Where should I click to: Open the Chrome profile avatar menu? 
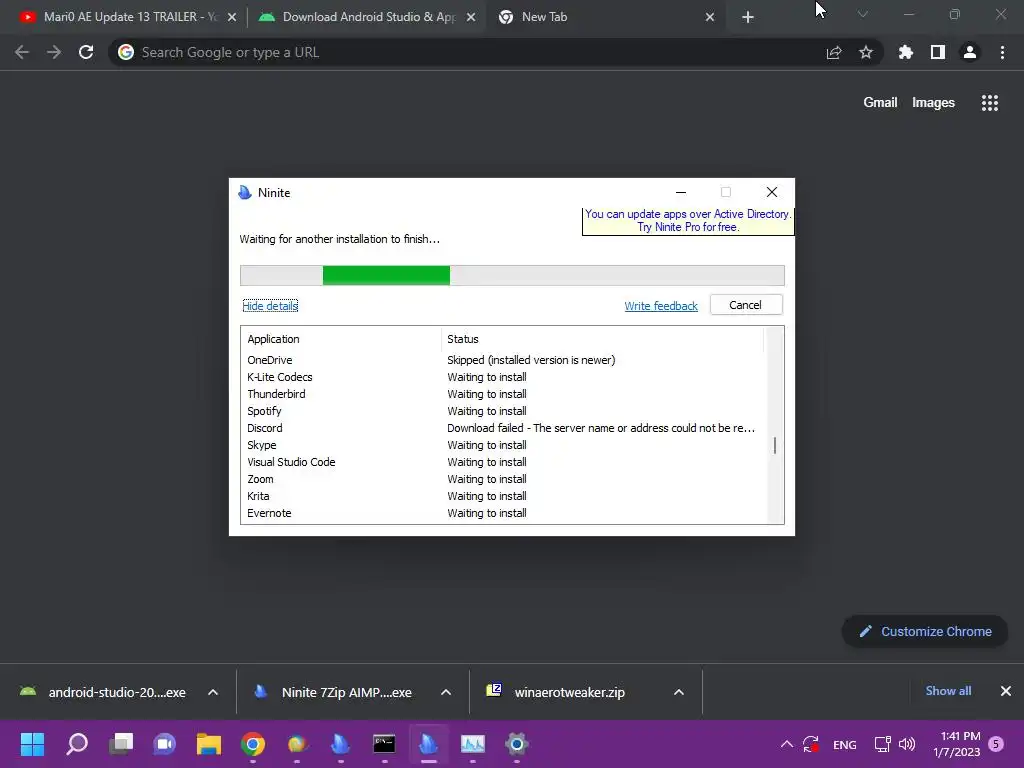[970, 52]
